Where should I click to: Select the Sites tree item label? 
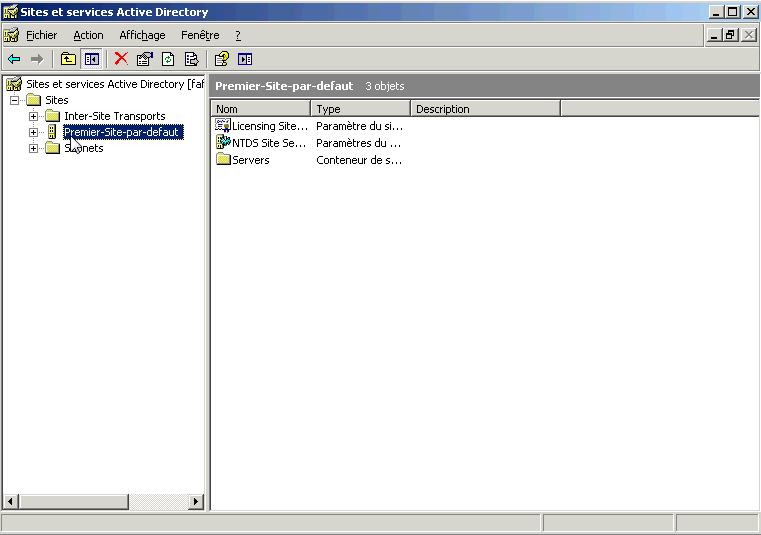pos(57,100)
